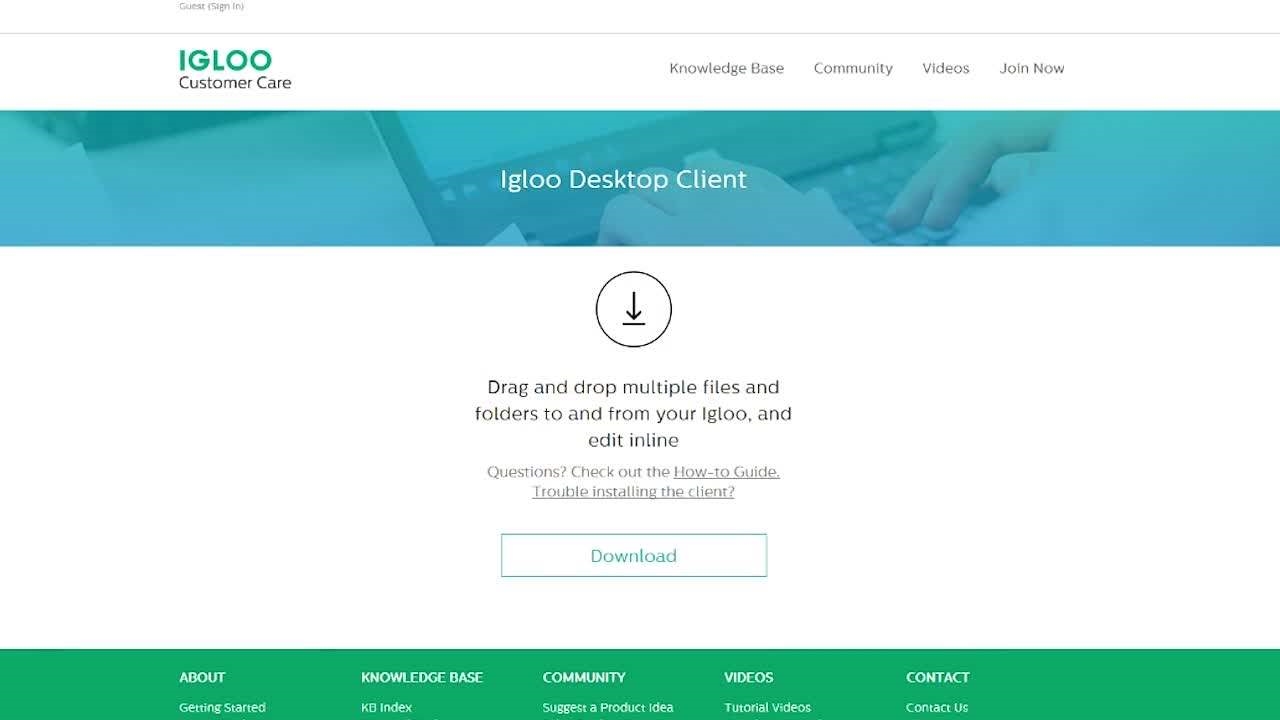Select the ABOUT footer heading
1280x720 pixels.
click(202, 677)
